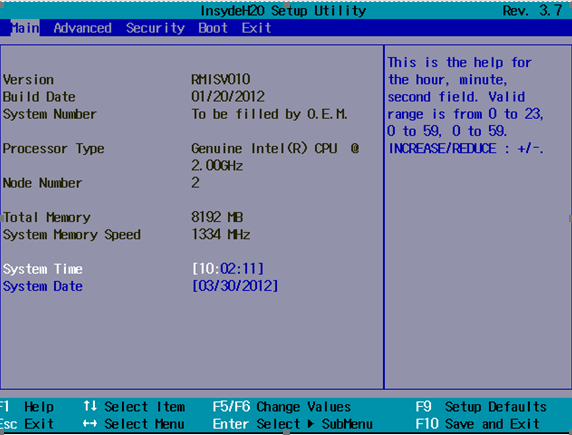This screenshot has height=435, width=572.
Task: Click the up/down arrows Select Item icon
Action: pyautogui.click(x=90, y=406)
